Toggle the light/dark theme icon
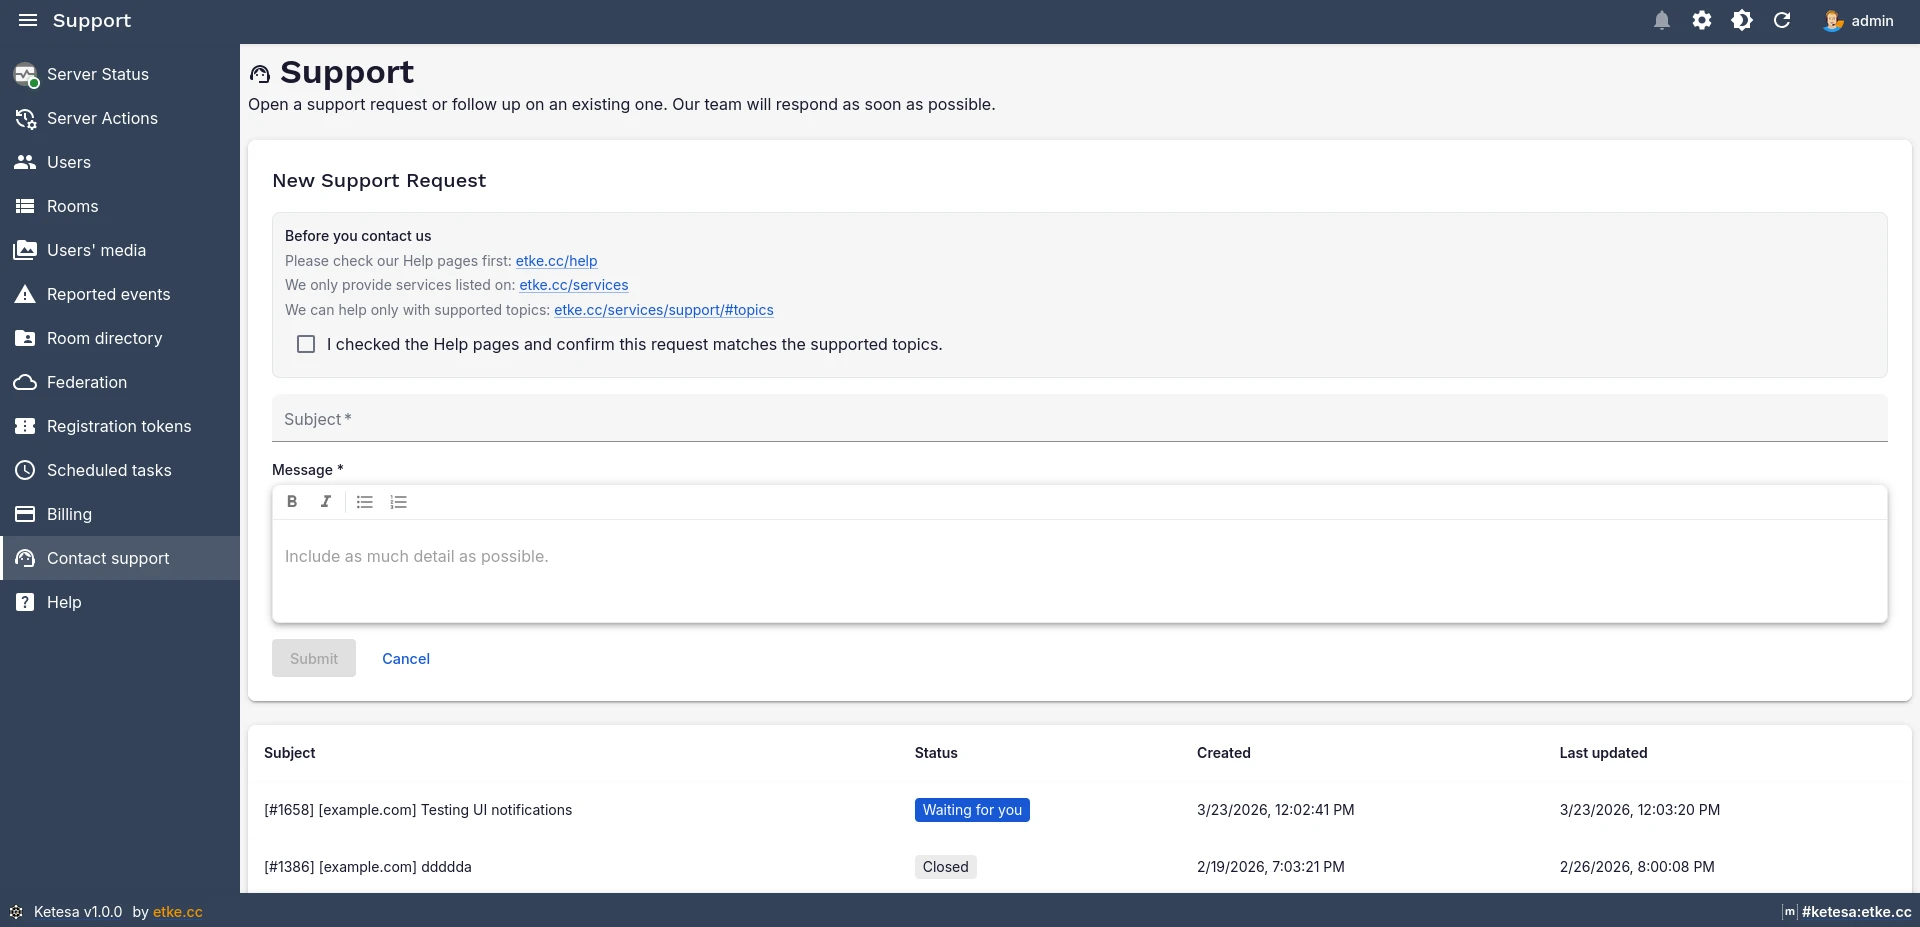This screenshot has height=927, width=1920. point(1741,21)
